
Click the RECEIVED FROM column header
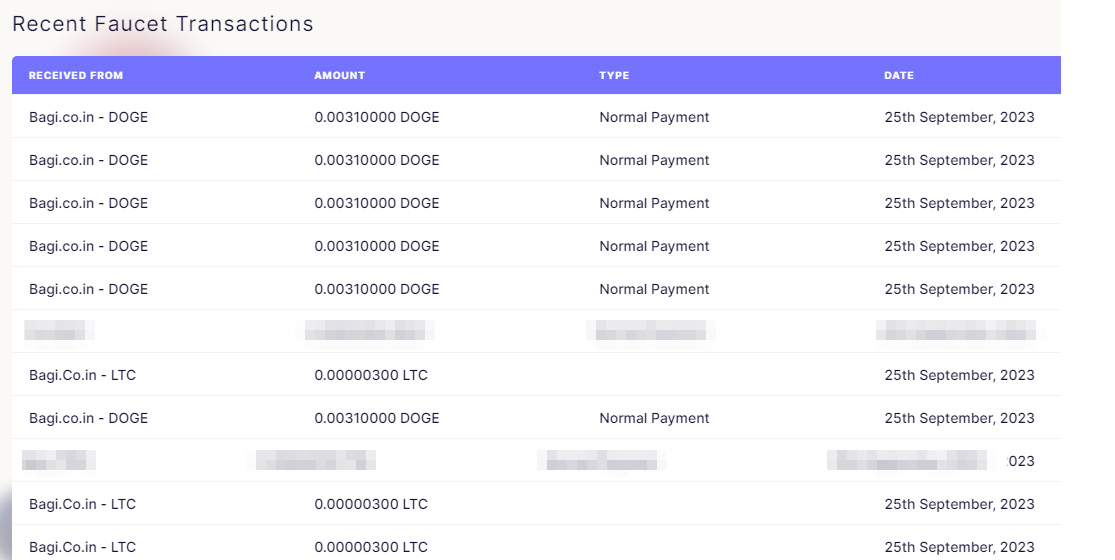75,75
